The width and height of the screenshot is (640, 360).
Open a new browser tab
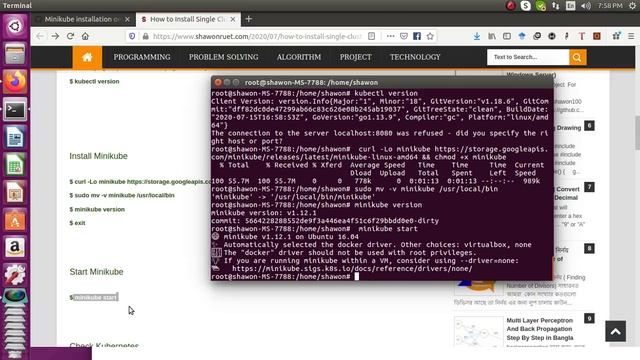[248, 19]
